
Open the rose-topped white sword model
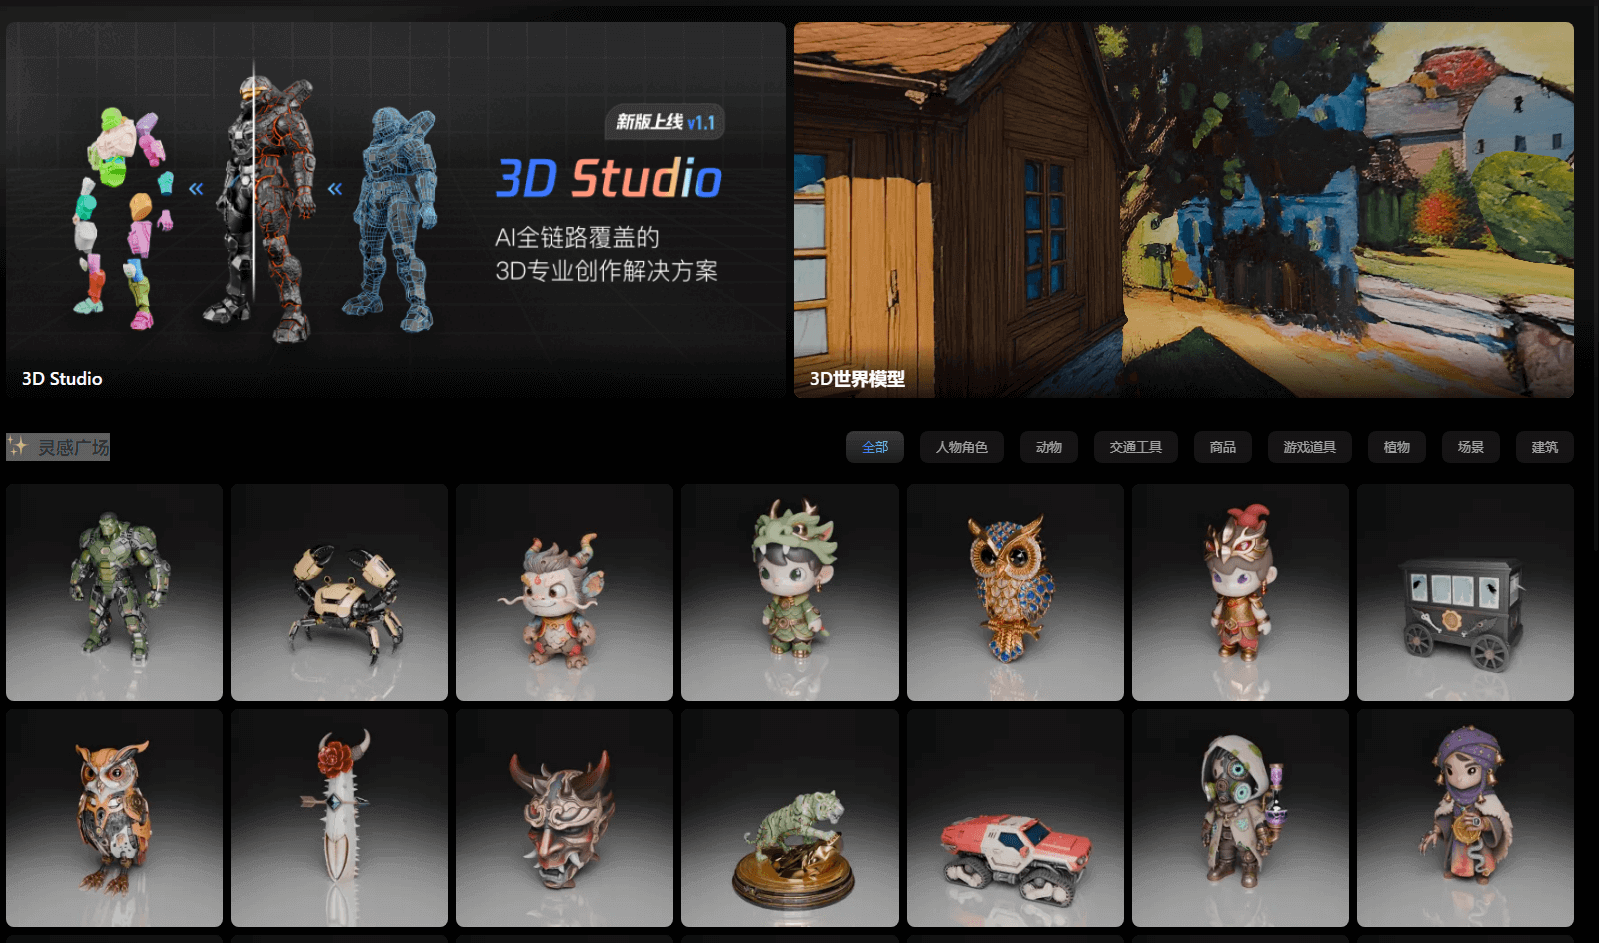339,818
